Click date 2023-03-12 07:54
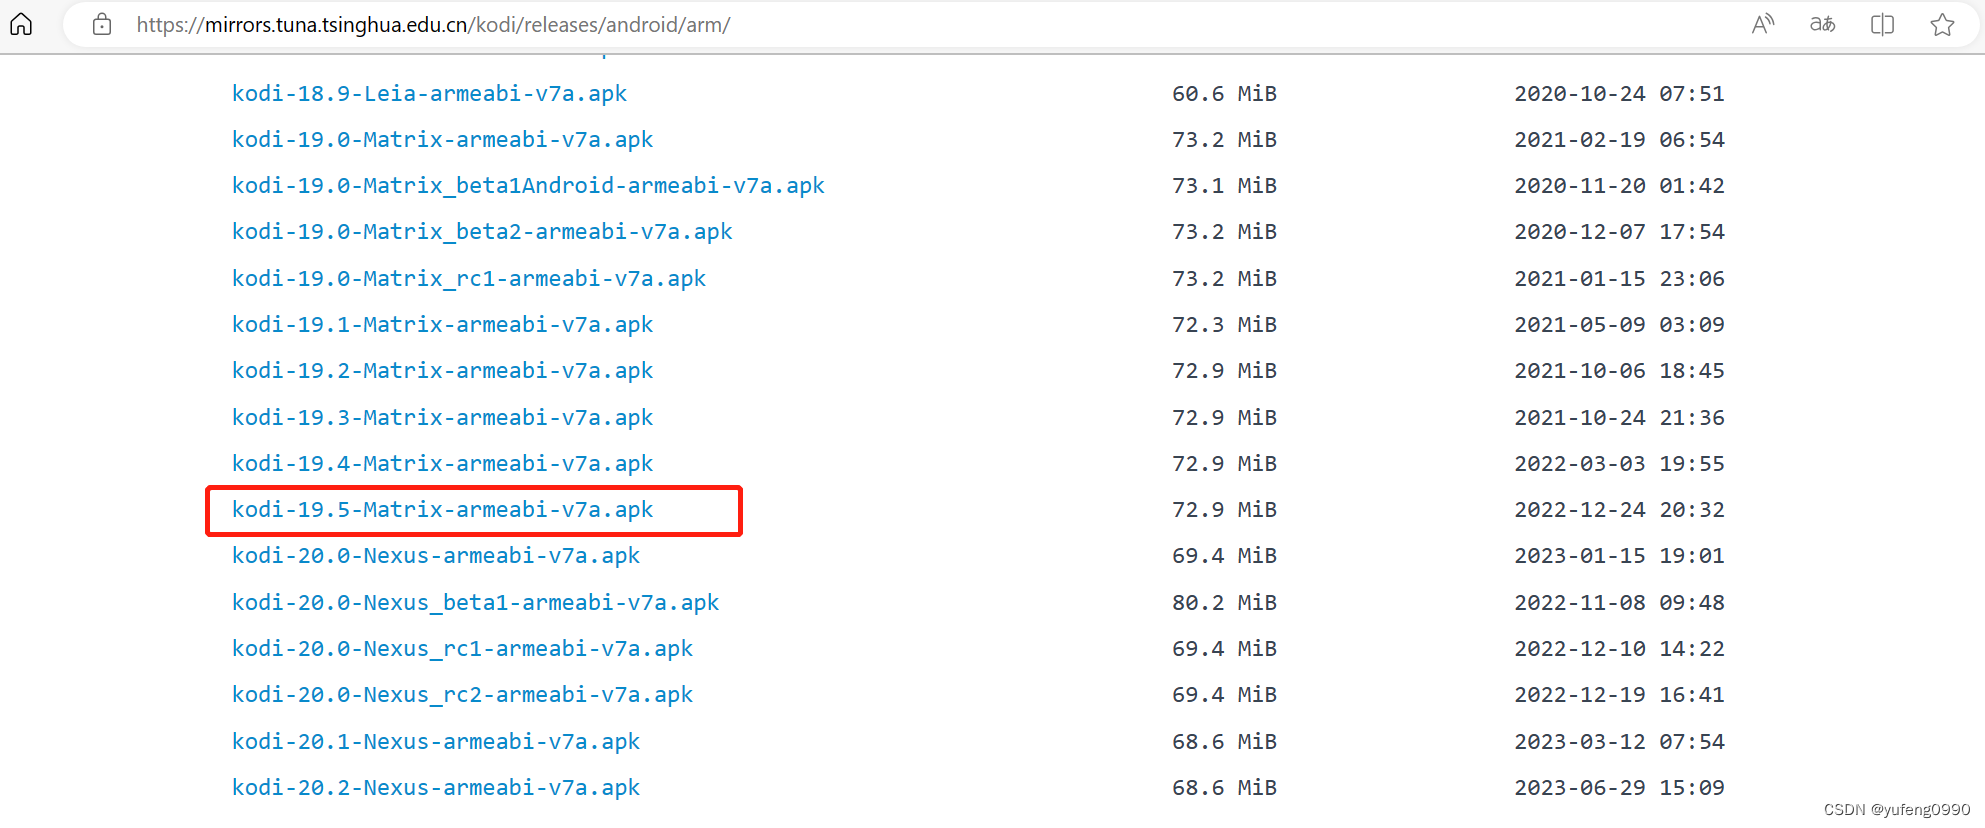1985x828 pixels. (x=1619, y=741)
